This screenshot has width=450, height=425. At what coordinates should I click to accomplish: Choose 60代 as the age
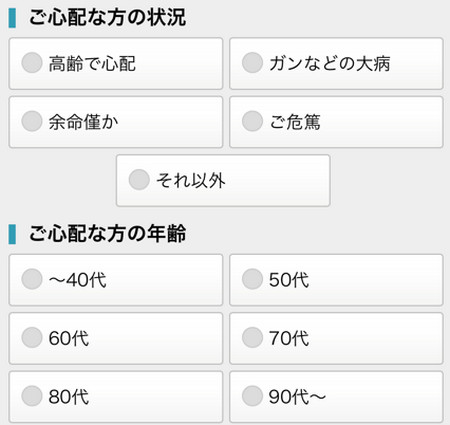click(116, 338)
